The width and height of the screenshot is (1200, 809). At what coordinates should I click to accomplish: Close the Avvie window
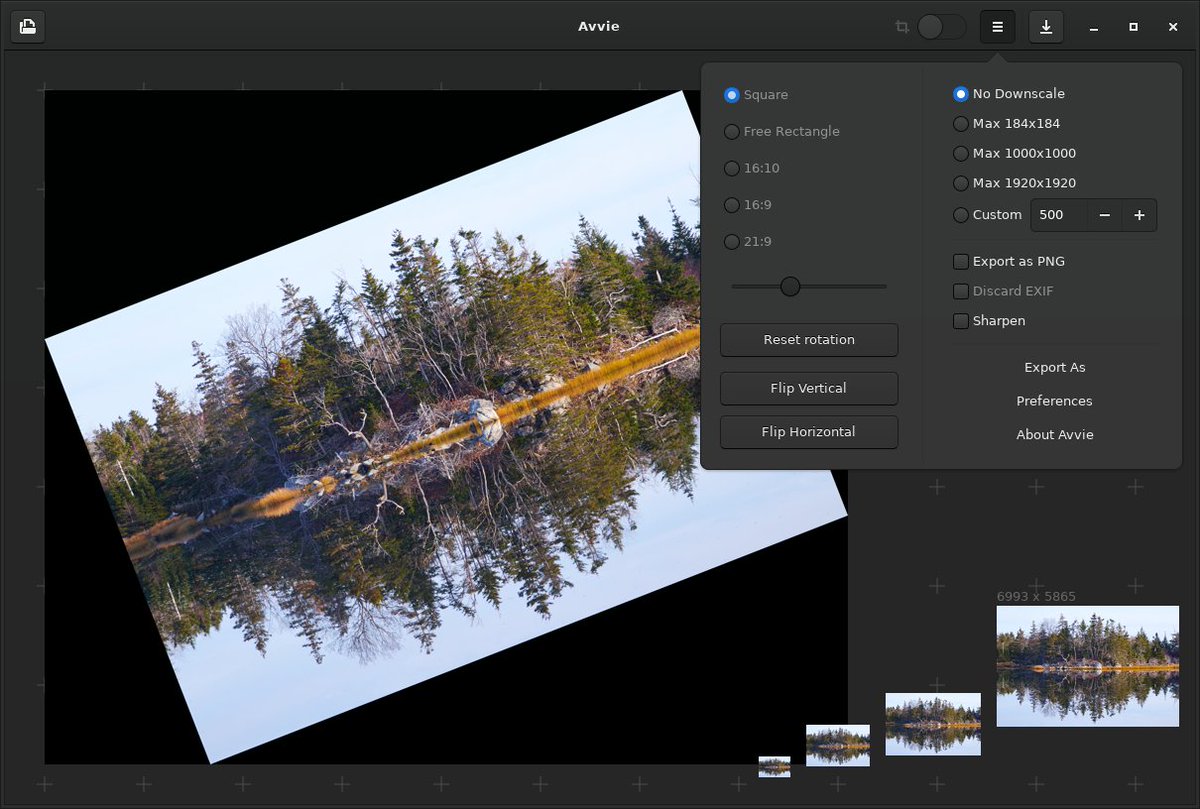(x=1173, y=28)
